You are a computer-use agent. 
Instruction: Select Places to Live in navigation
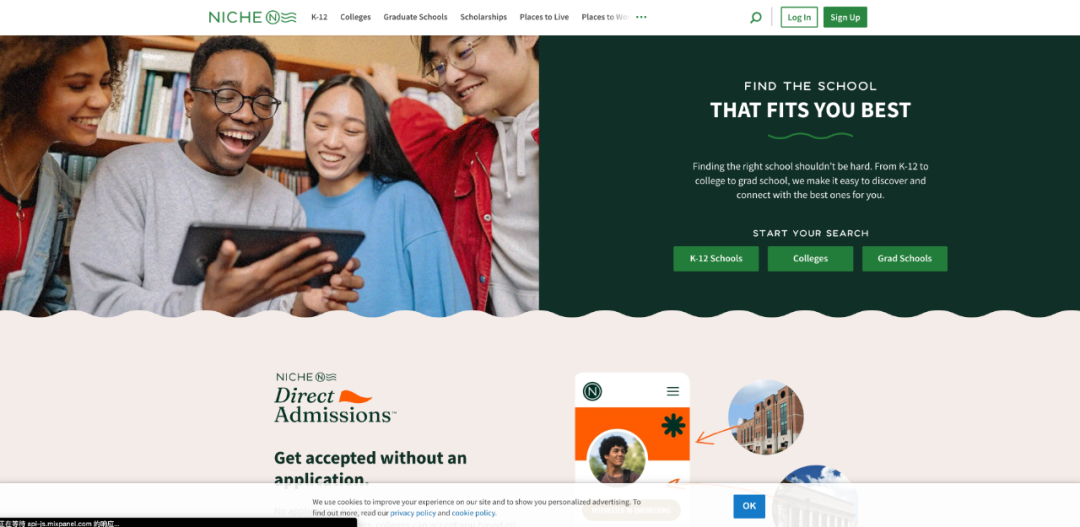[544, 17]
